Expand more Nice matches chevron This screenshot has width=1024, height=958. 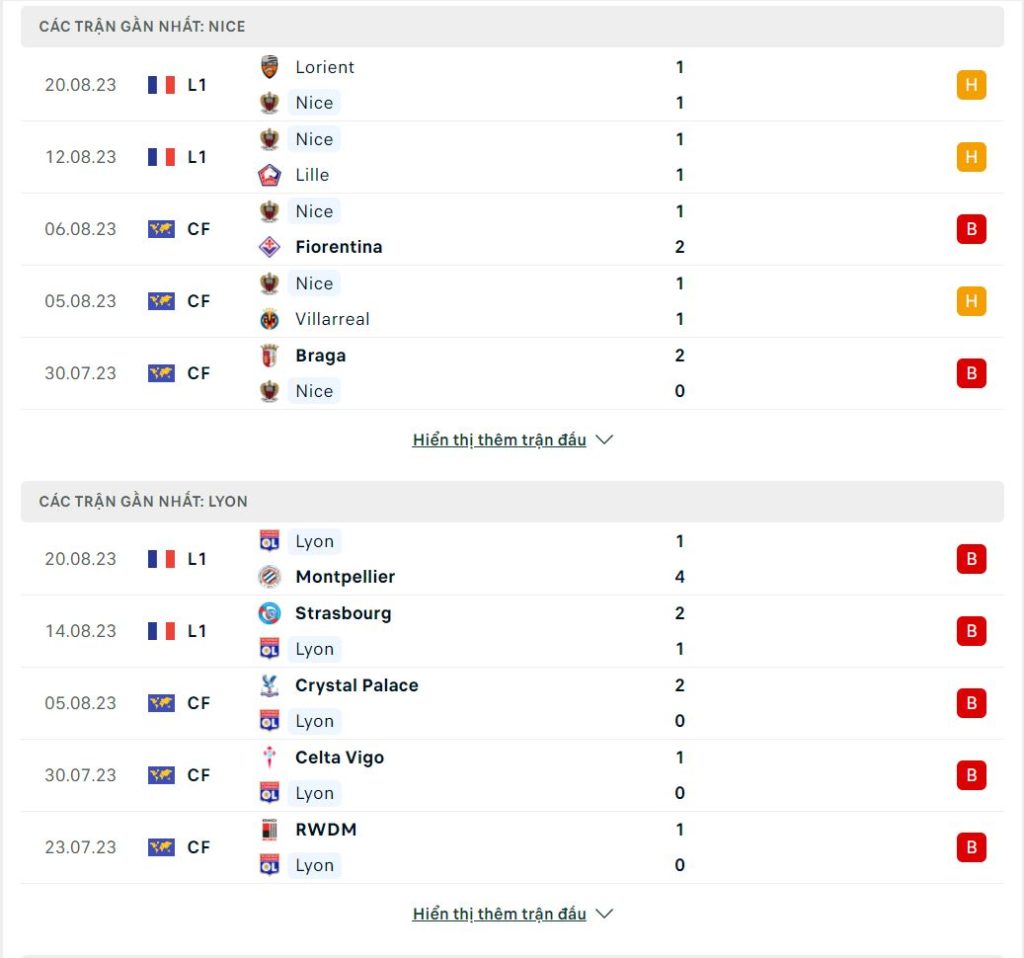(605, 439)
